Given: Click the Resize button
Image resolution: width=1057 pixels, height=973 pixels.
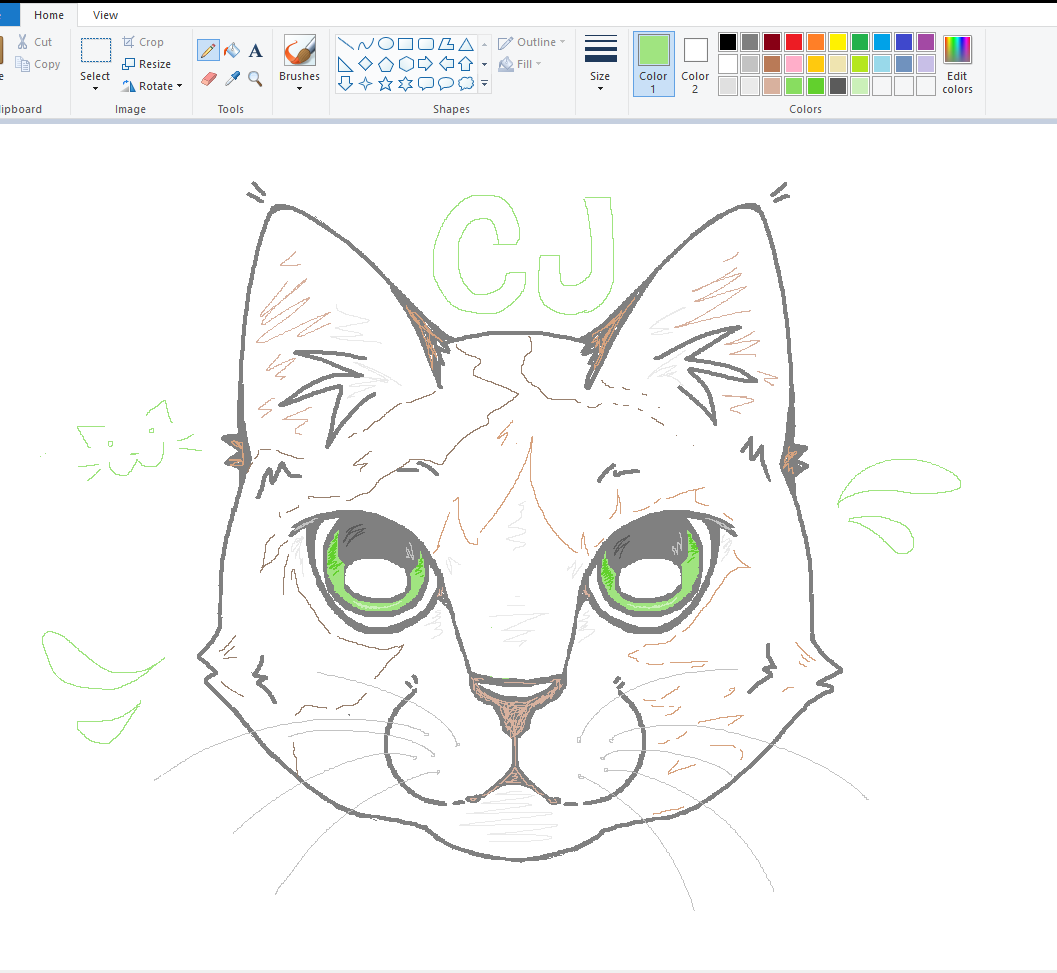Looking at the screenshot, I should (146, 64).
